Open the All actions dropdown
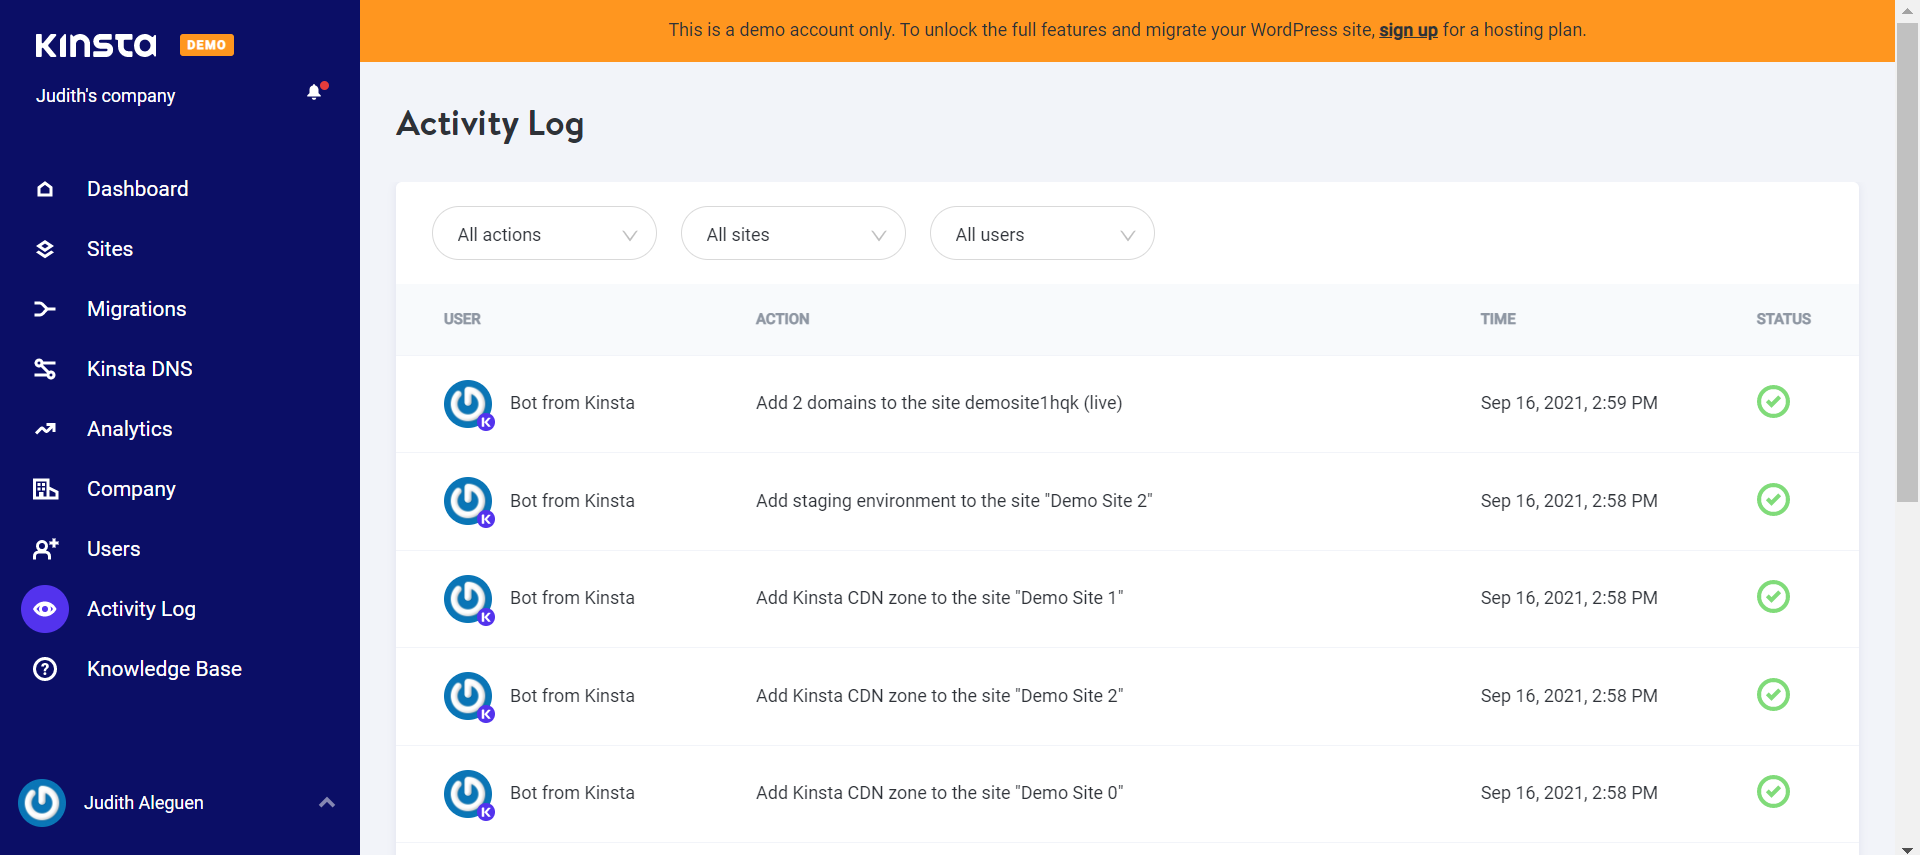This screenshot has height=855, width=1920. [x=544, y=234]
